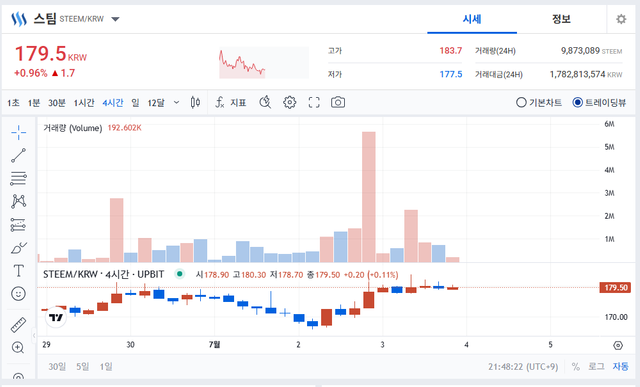Select the crosshair cursor tool

(x=18, y=132)
